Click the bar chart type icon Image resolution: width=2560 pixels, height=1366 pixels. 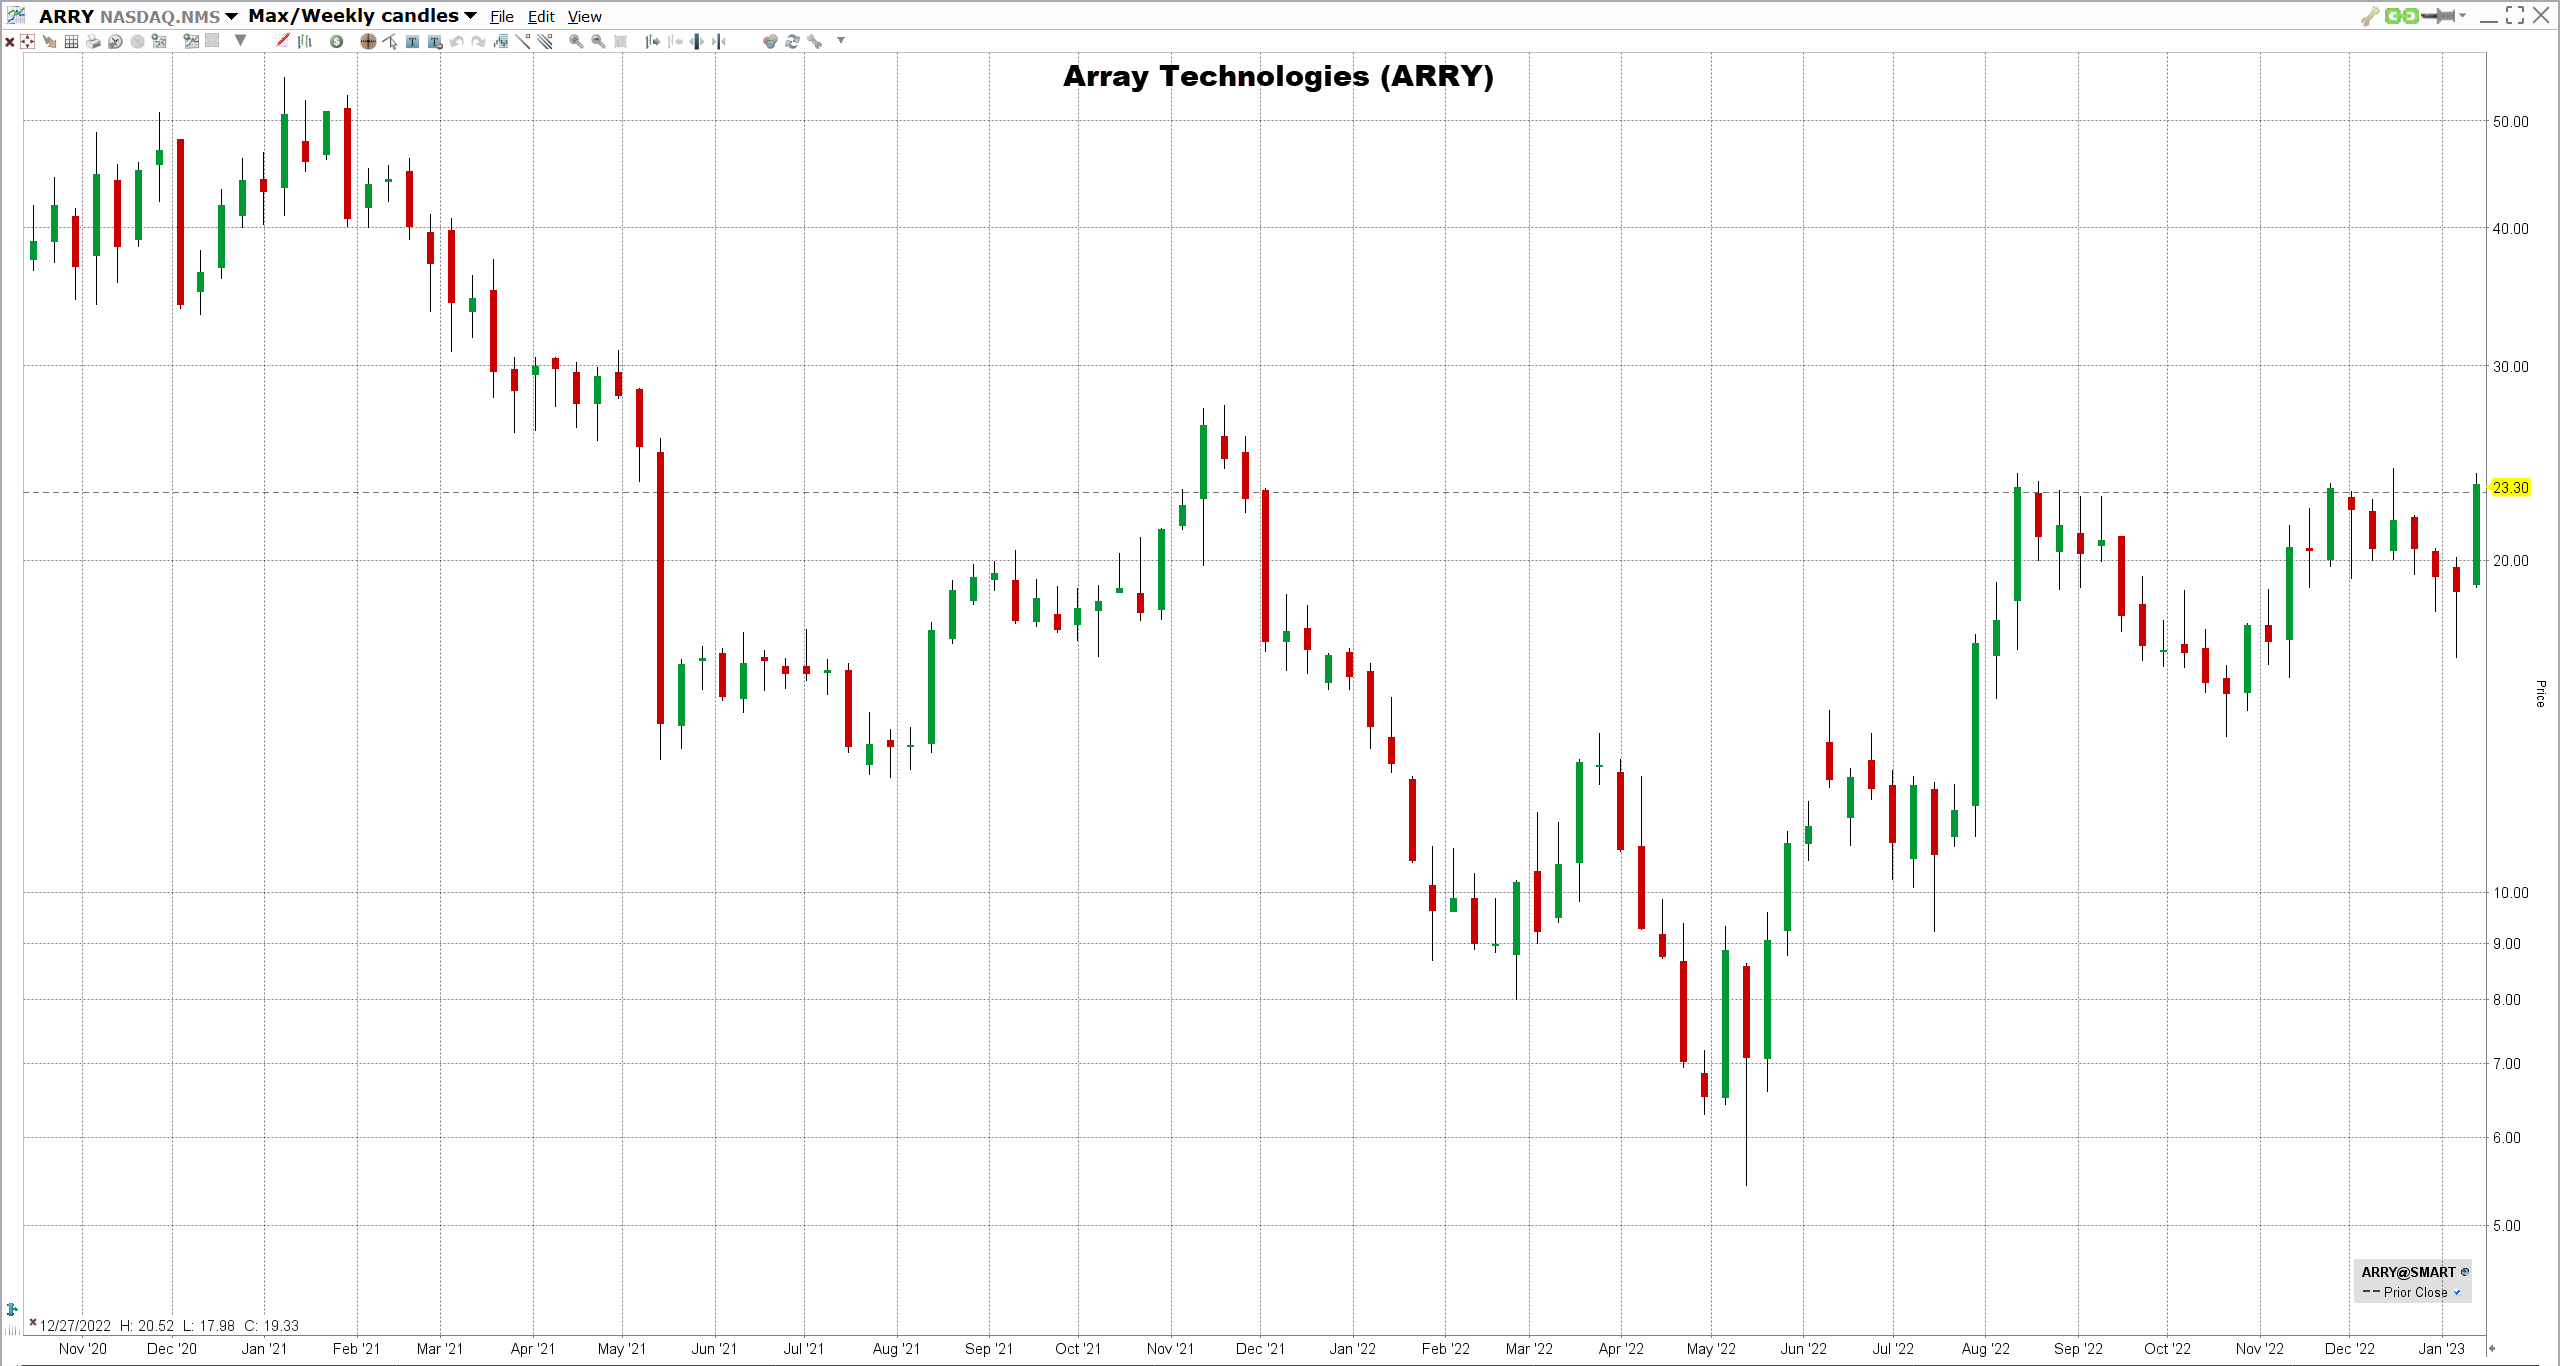tap(304, 41)
